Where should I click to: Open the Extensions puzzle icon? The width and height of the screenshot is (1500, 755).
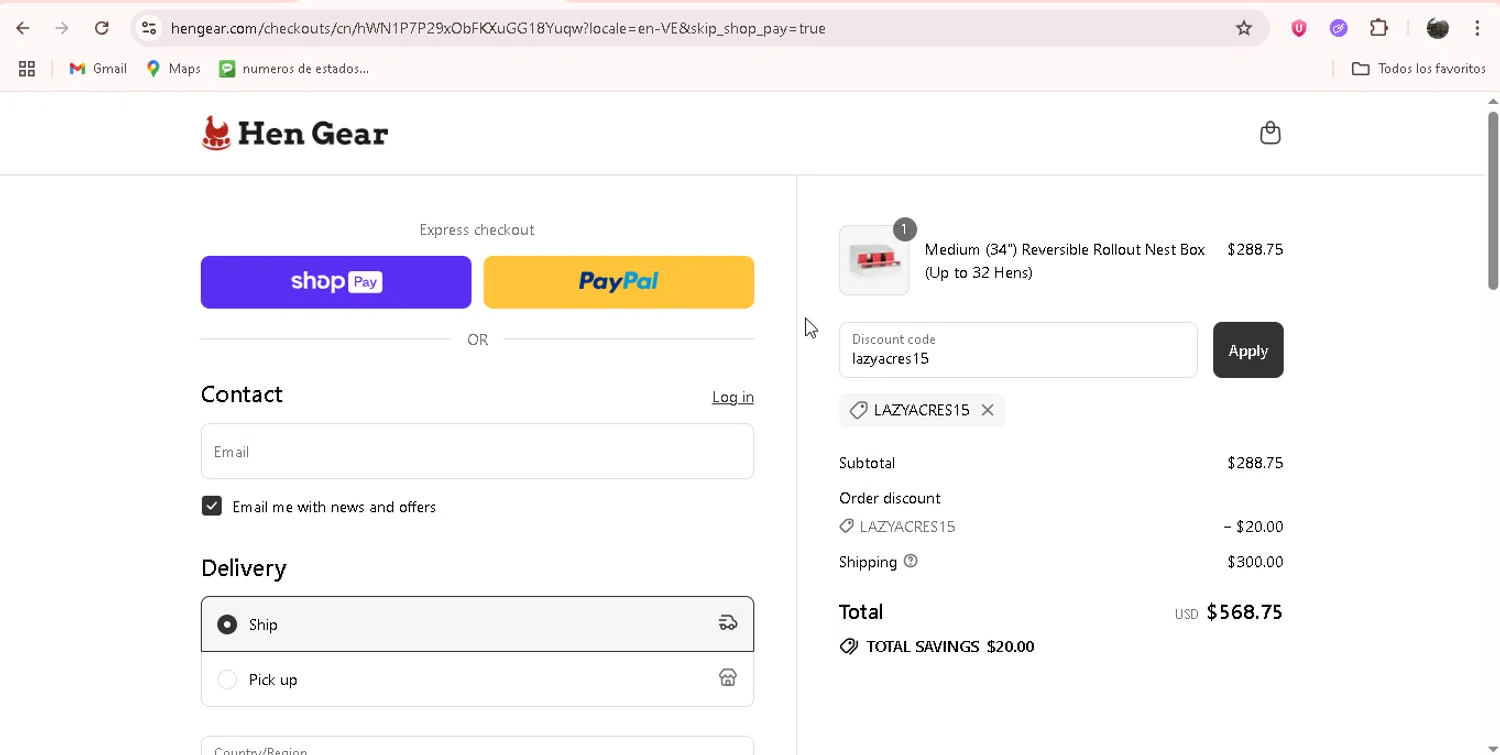click(x=1379, y=28)
